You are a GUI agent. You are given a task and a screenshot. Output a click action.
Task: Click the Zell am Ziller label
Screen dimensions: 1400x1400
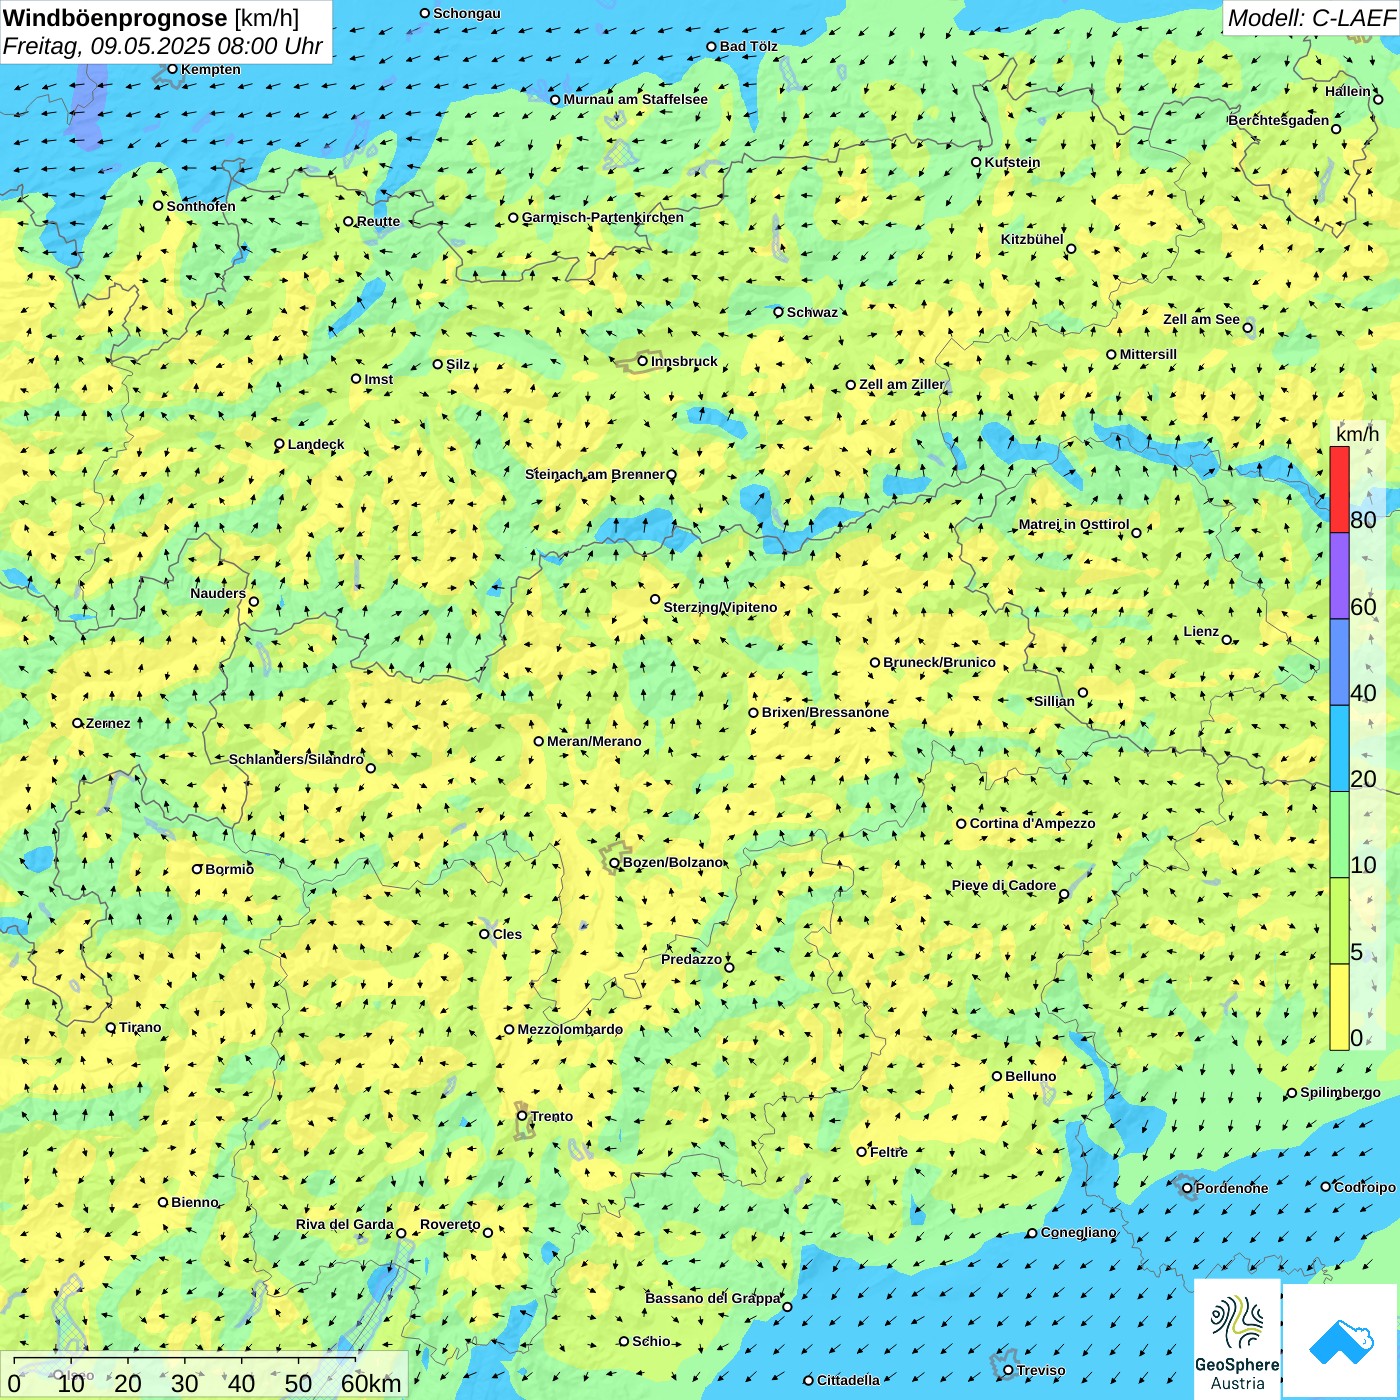pyautogui.click(x=901, y=384)
